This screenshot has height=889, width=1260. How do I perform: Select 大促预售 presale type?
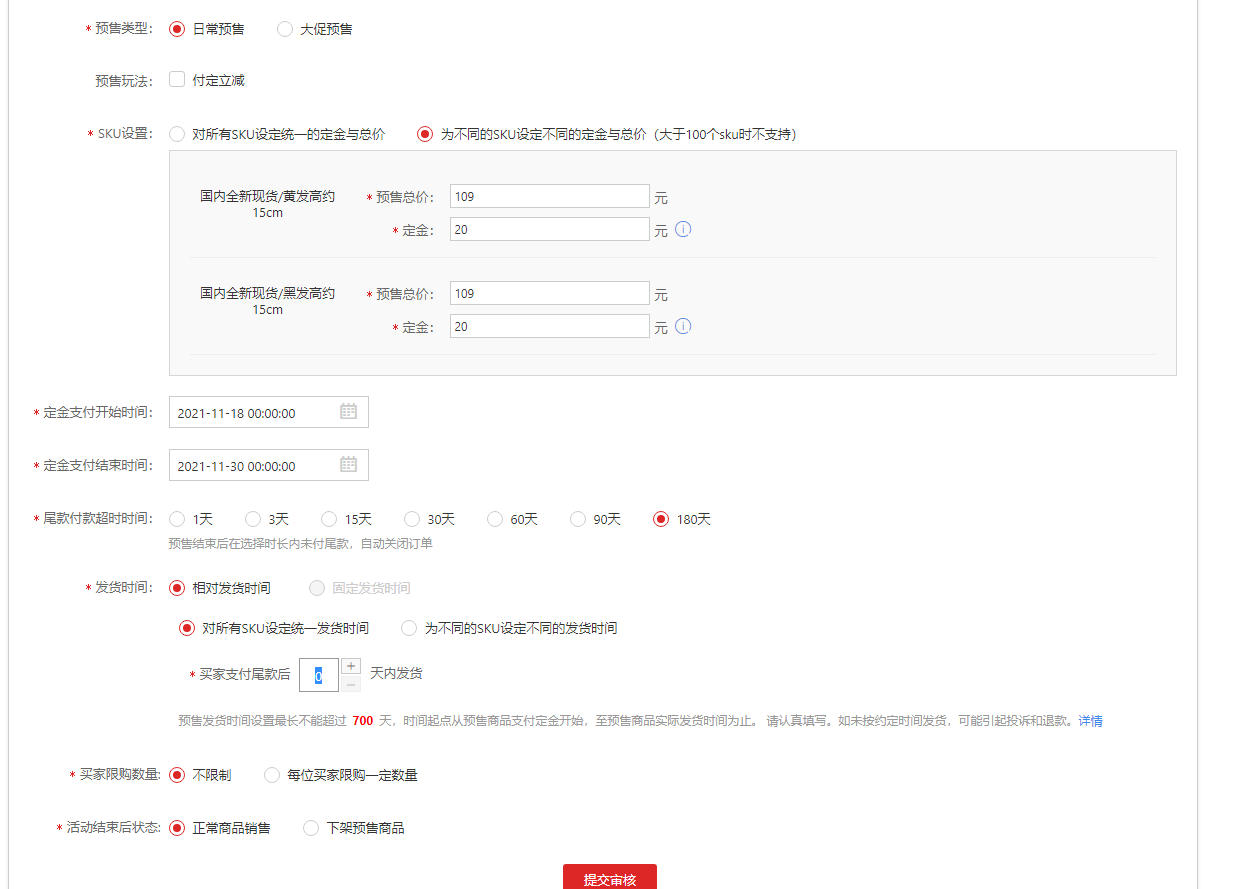pyautogui.click(x=285, y=29)
